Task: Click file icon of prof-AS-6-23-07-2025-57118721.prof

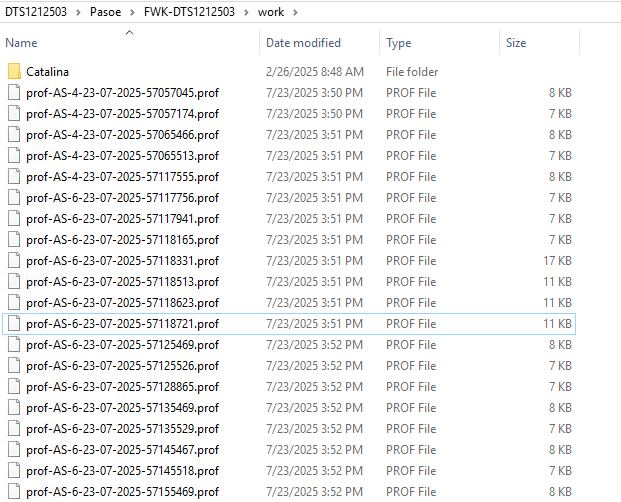Action: tap(14, 323)
